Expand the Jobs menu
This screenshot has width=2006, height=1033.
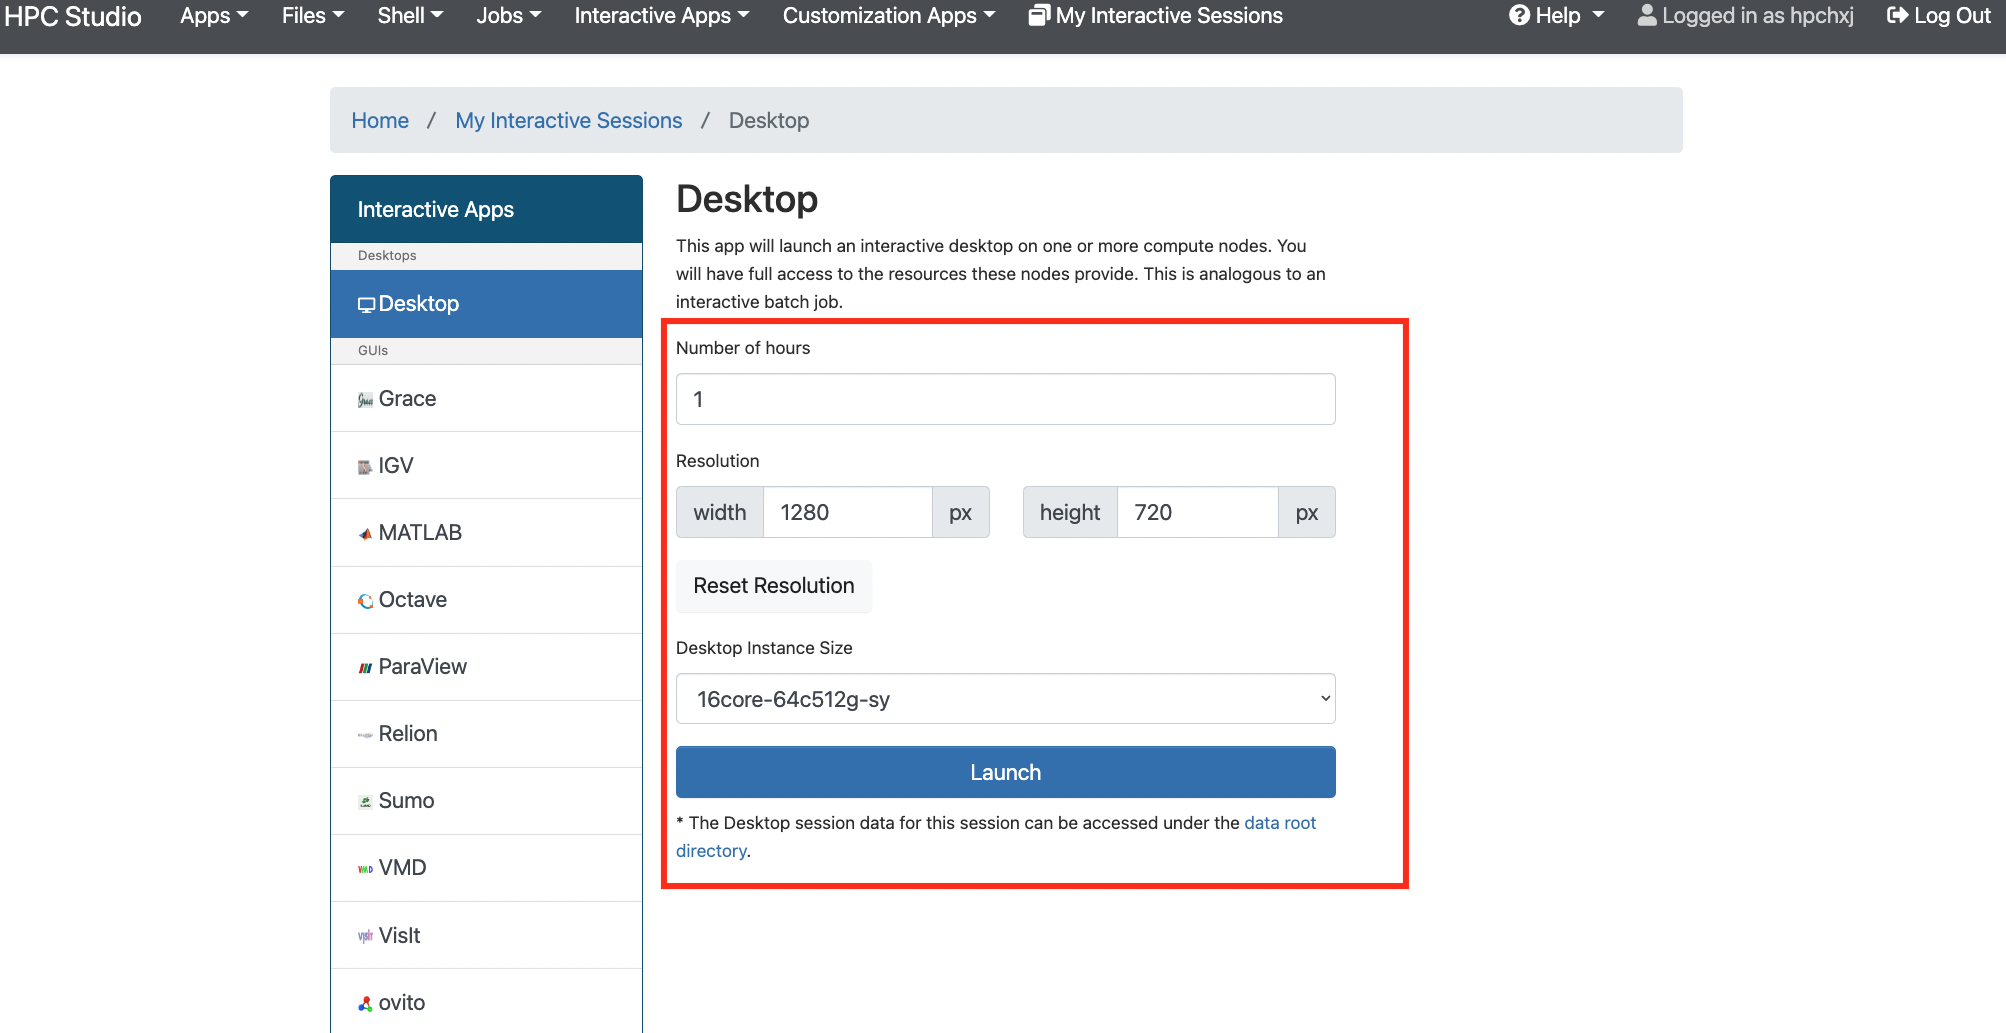(509, 16)
